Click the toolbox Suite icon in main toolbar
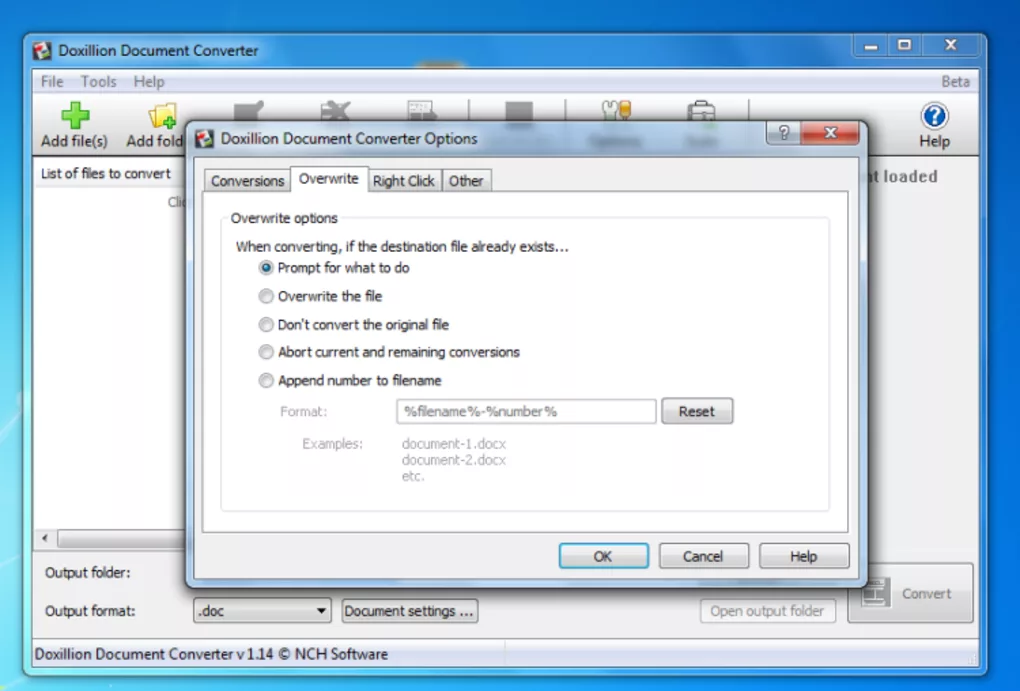The image size is (1020, 691). pos(701,111)
